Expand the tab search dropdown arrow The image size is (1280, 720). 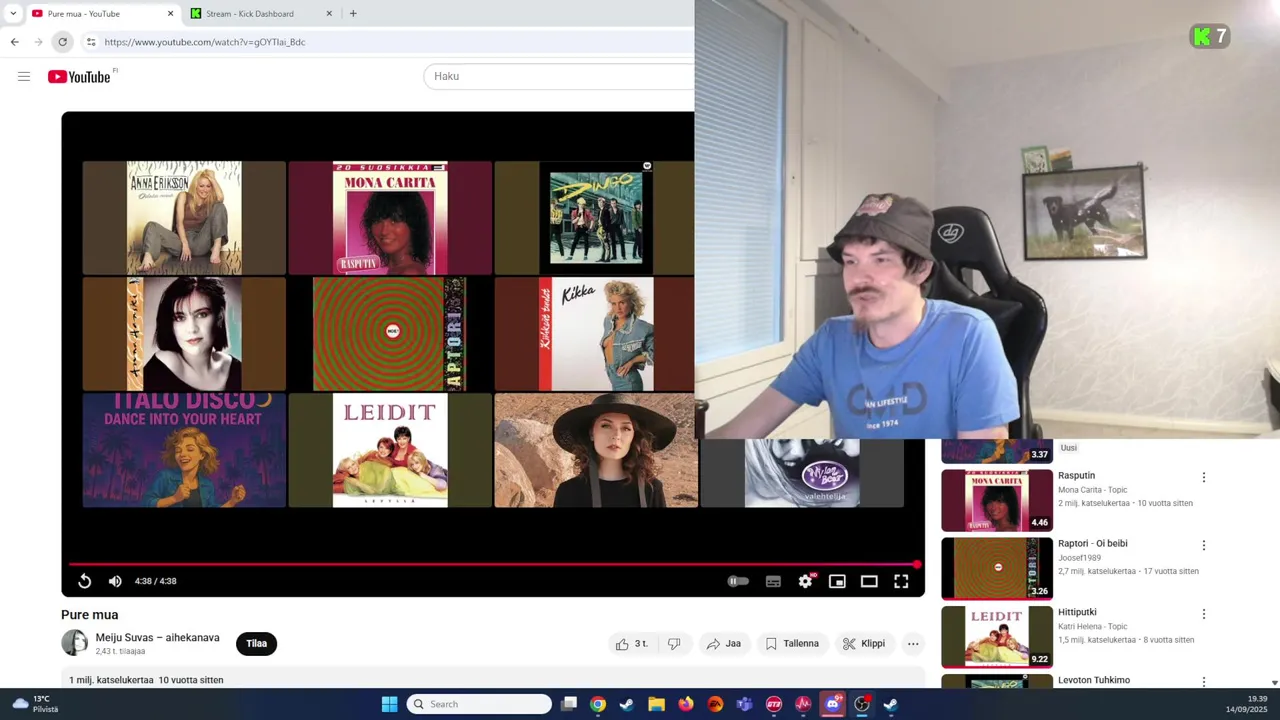click(13, 14)
